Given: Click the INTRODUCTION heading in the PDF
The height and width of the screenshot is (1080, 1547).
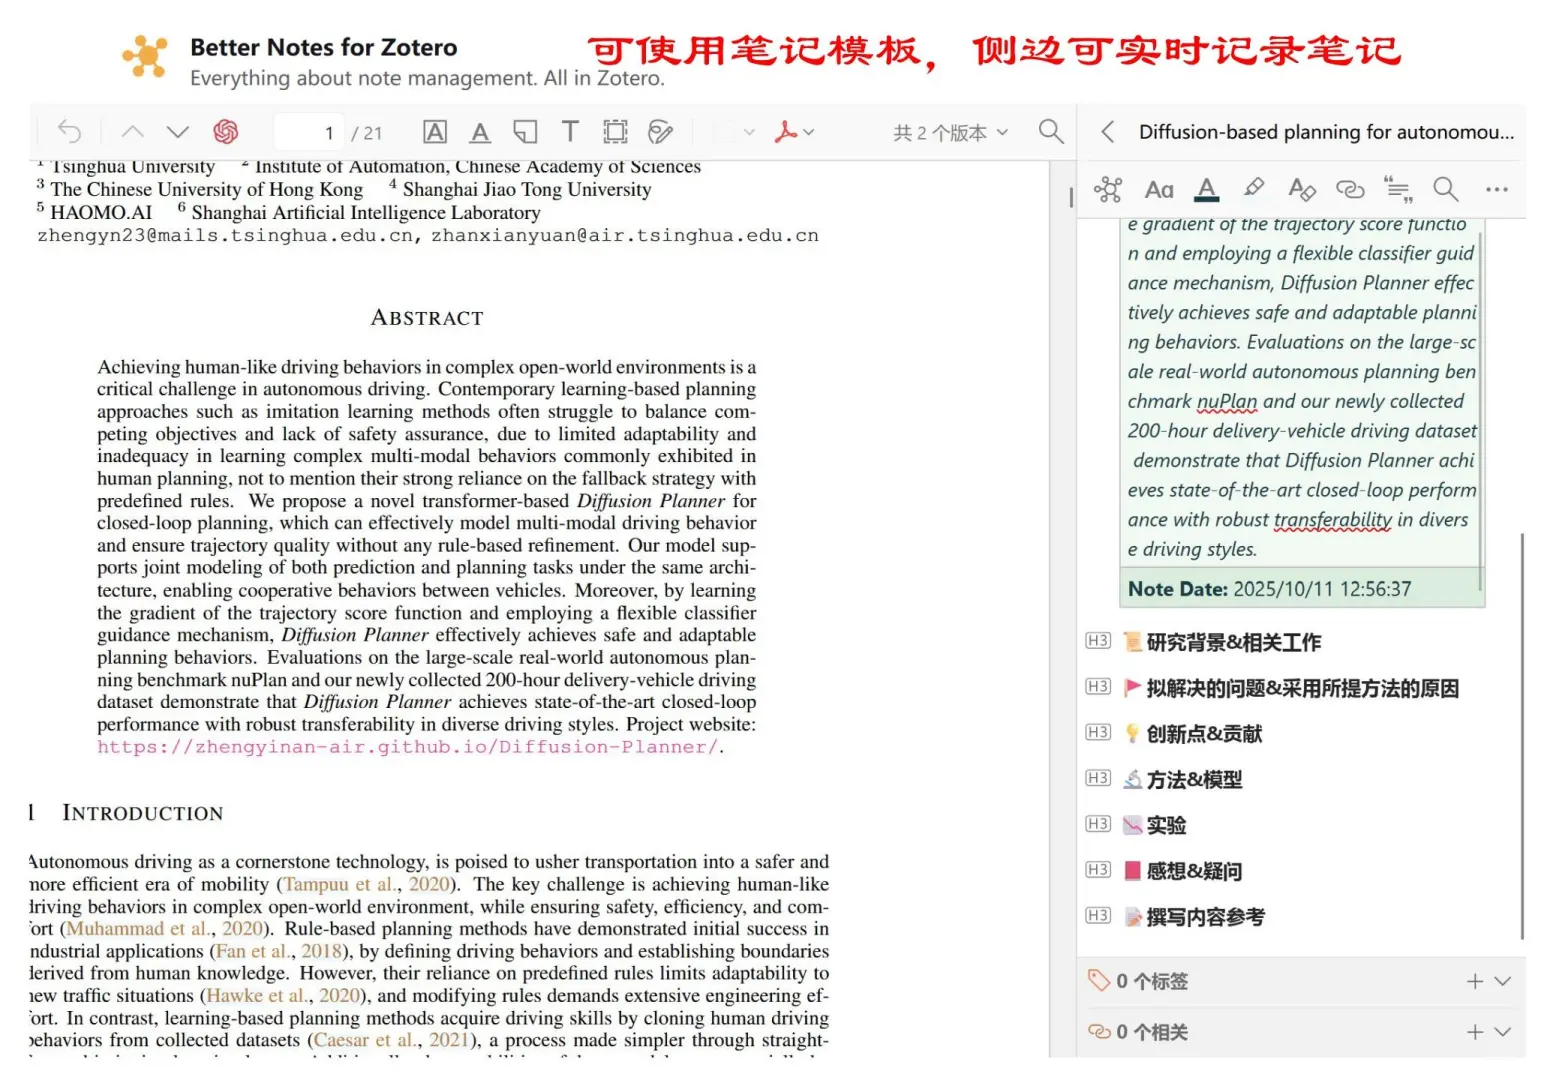Looking at the screenshot, I should click(x=142, y=813).
